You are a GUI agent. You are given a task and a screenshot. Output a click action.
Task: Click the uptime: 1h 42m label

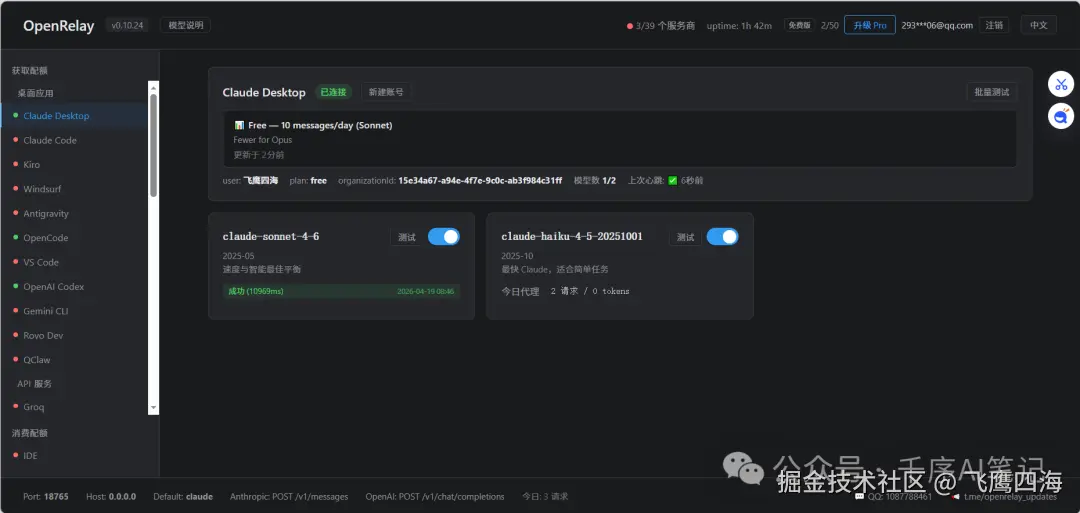click(x=739, y=25)
